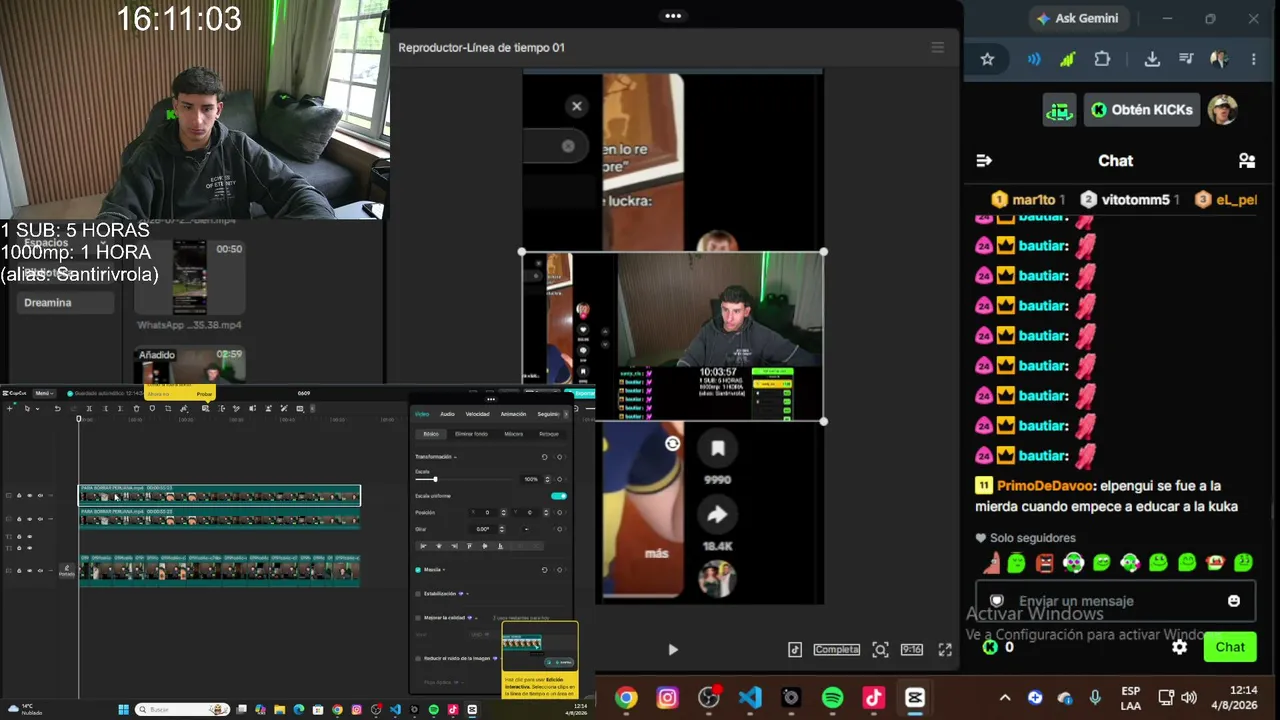Show hidden system tray icons
1280x720 pixels.
coord(1005,698)
